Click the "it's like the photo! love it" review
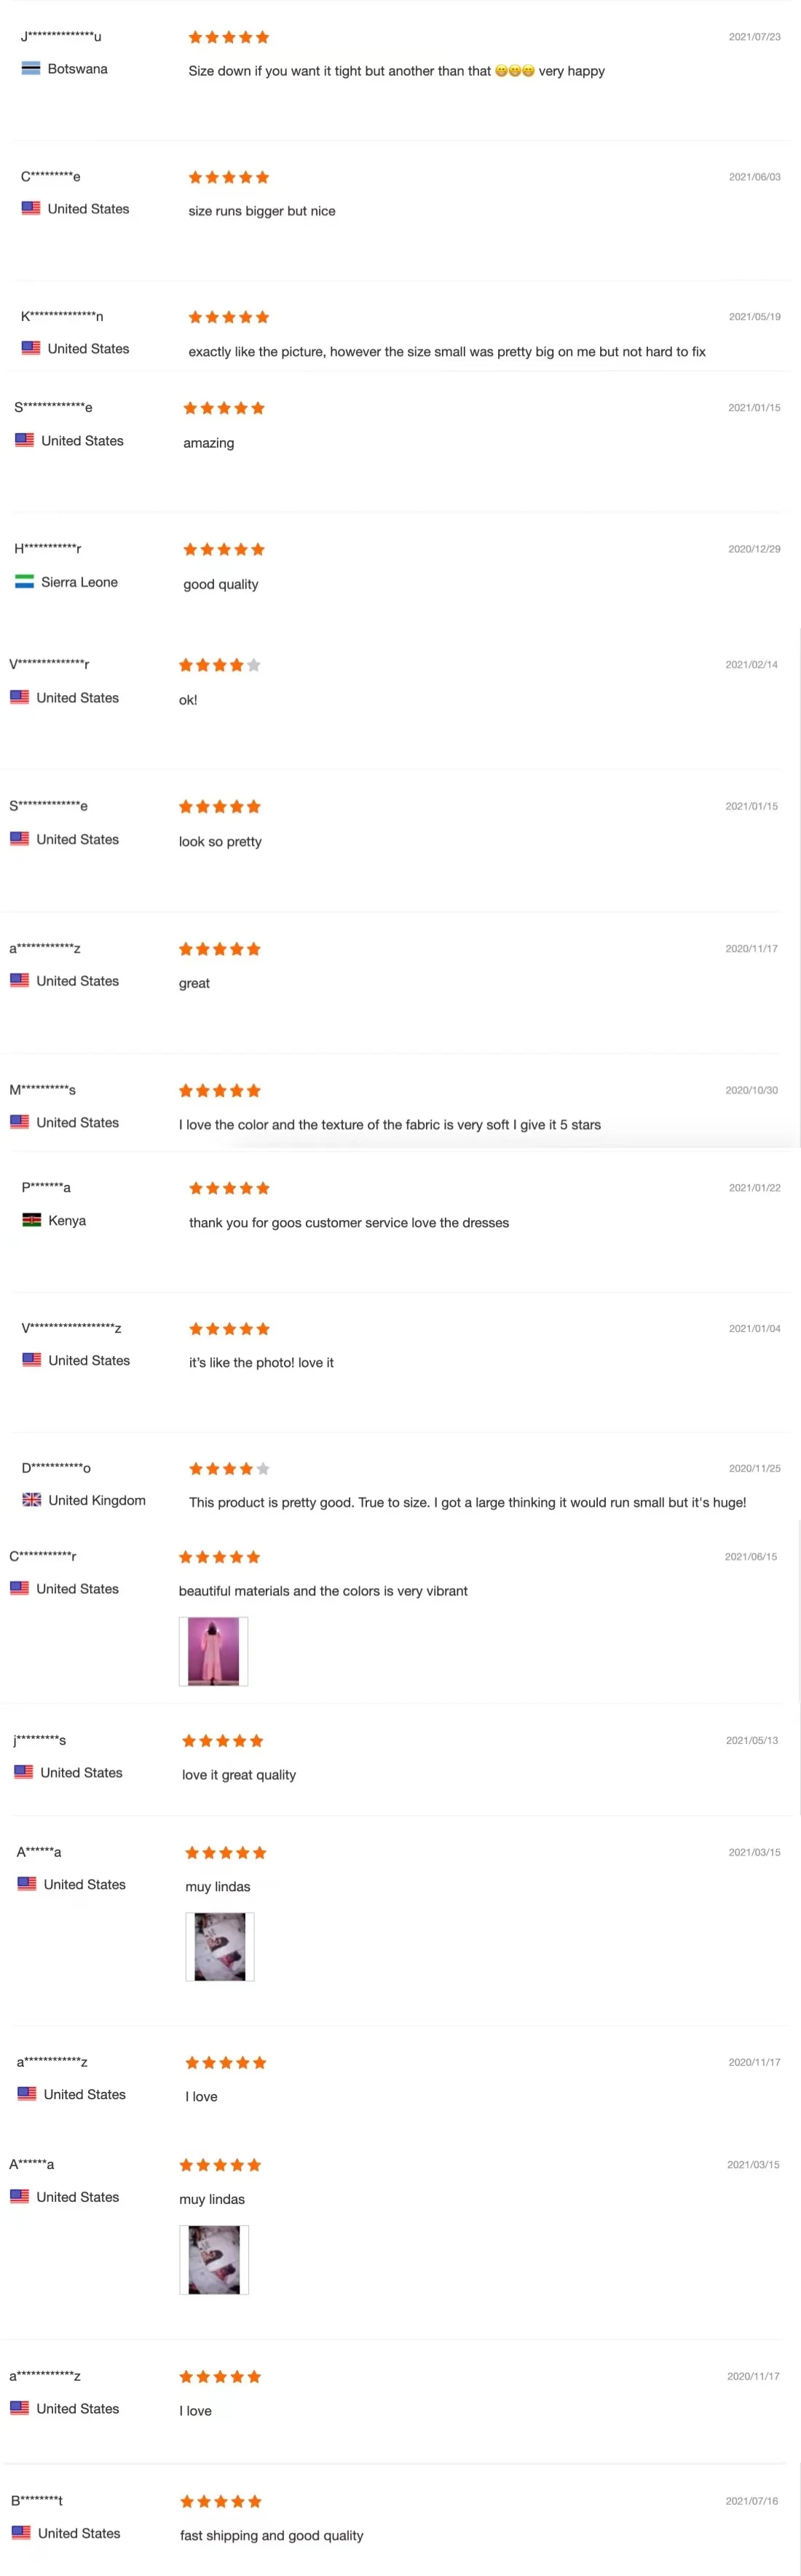Viewport: 801px width, 2576px height. (x=261, y=1363)
